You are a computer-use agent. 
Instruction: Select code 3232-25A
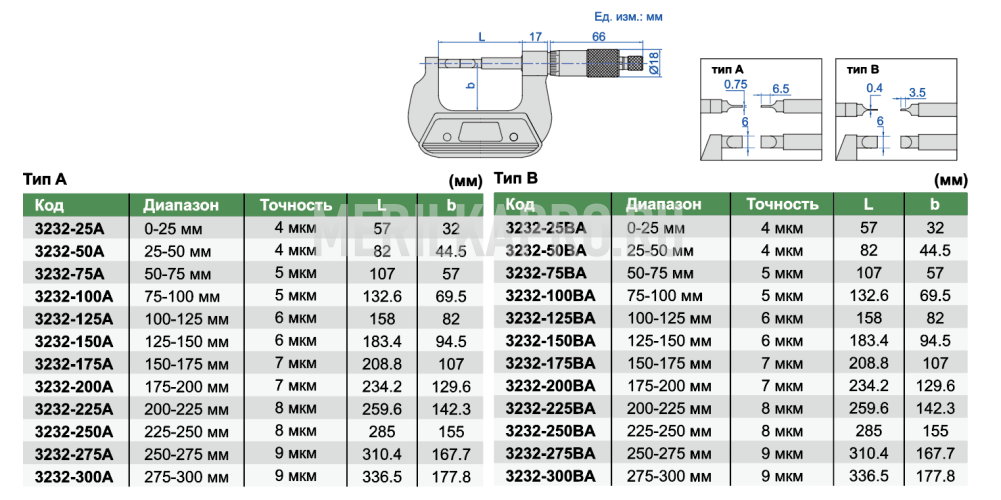coord(69,228)
